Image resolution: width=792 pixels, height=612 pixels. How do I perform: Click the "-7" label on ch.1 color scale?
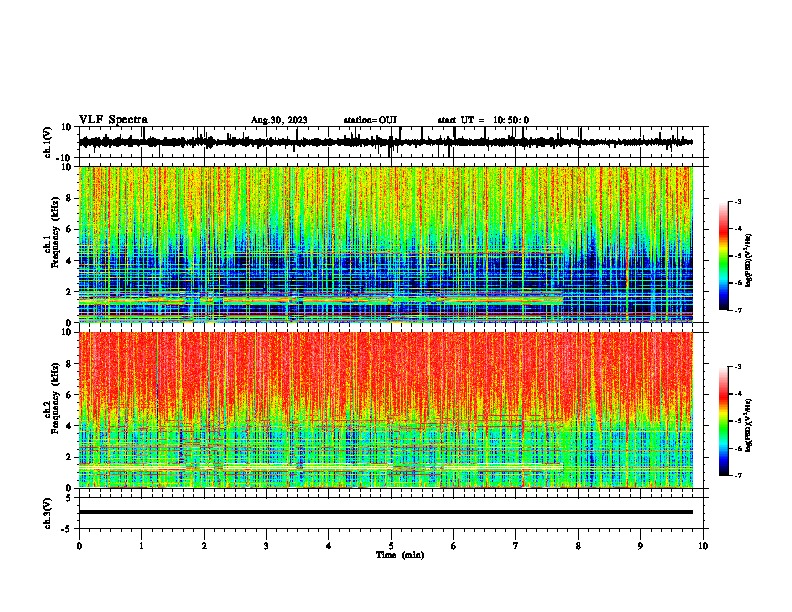point(738,310)
